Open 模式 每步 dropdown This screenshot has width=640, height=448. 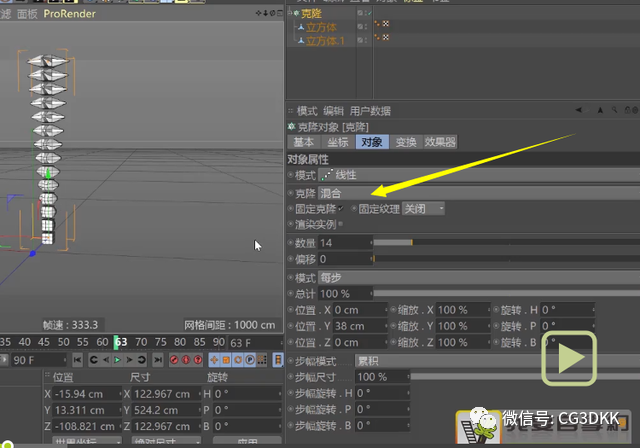(478, 278)
